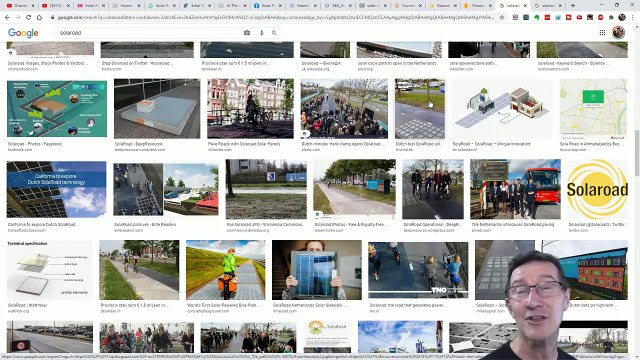Open the Google account avatar on the page
The height and width of the screenshot is (360, 640).
coord(618,33)
